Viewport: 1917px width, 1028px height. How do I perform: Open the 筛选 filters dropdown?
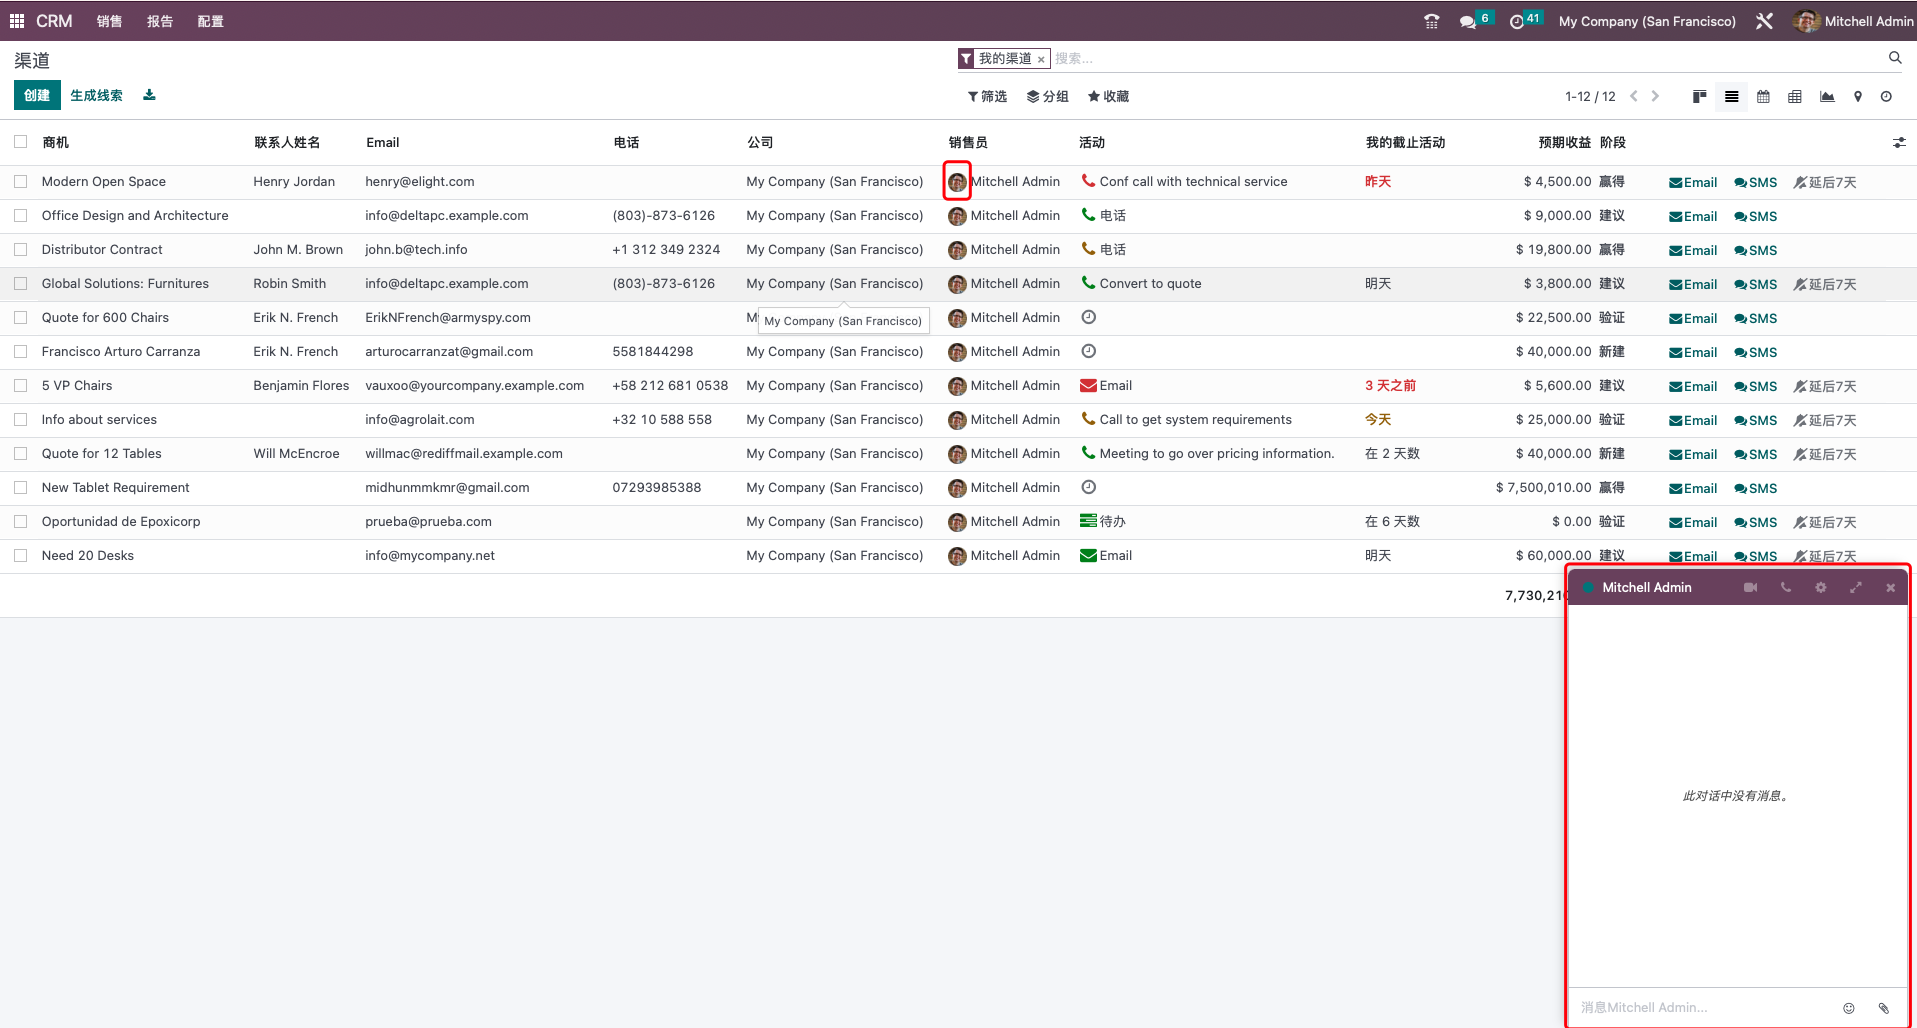point(987,96)
